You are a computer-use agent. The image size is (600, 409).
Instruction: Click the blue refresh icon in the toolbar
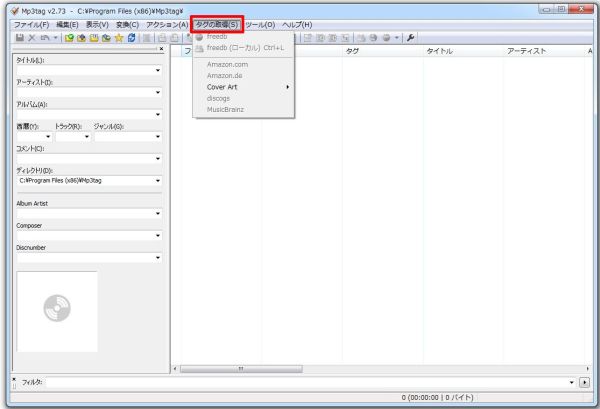[132, 38]
